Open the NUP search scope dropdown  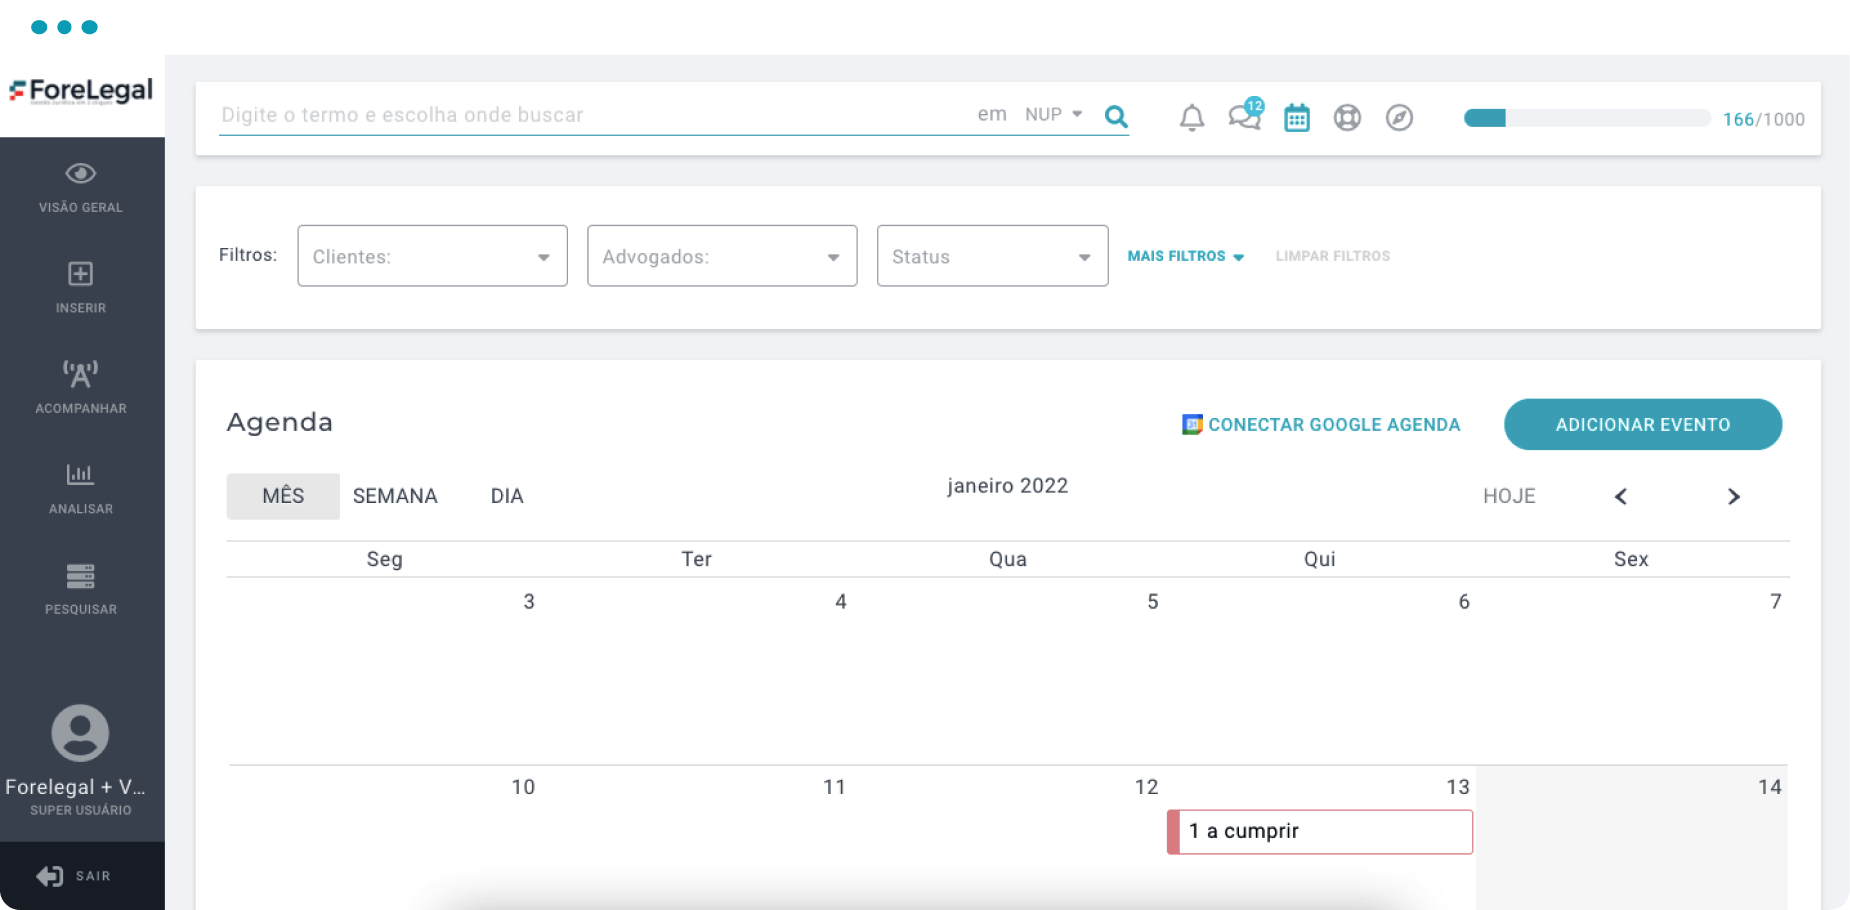tap(1053, 115)
